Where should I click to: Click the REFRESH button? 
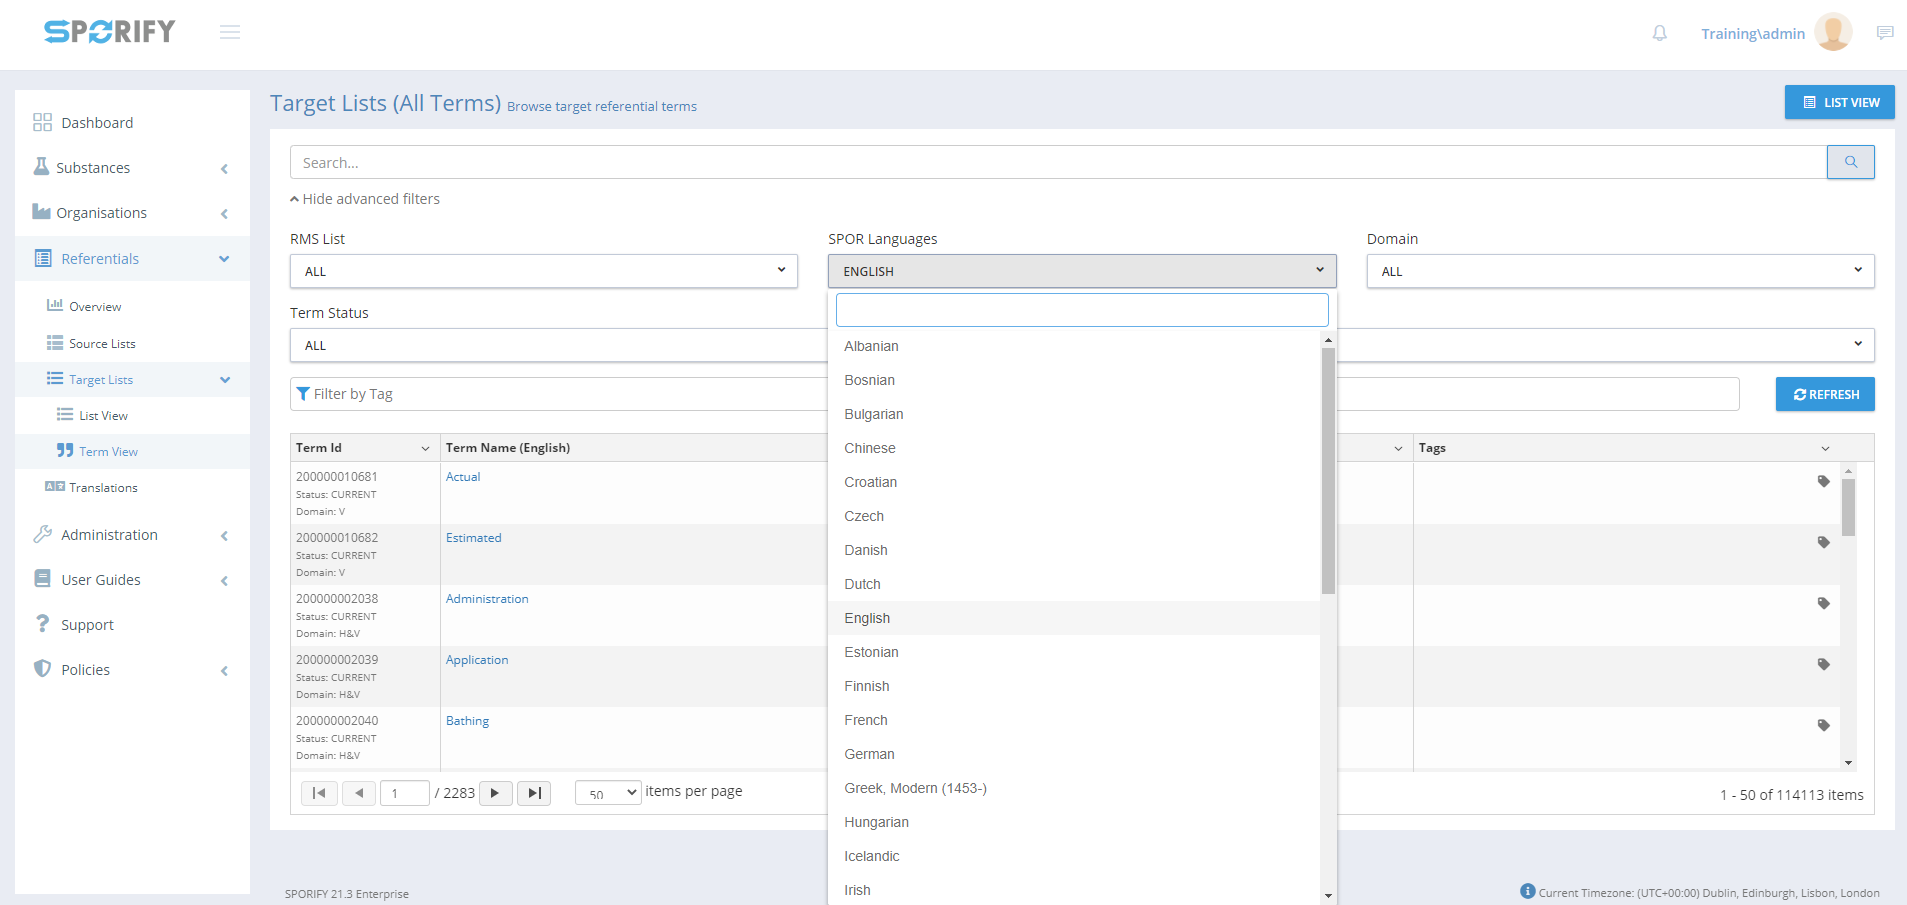click(1824, 394)
